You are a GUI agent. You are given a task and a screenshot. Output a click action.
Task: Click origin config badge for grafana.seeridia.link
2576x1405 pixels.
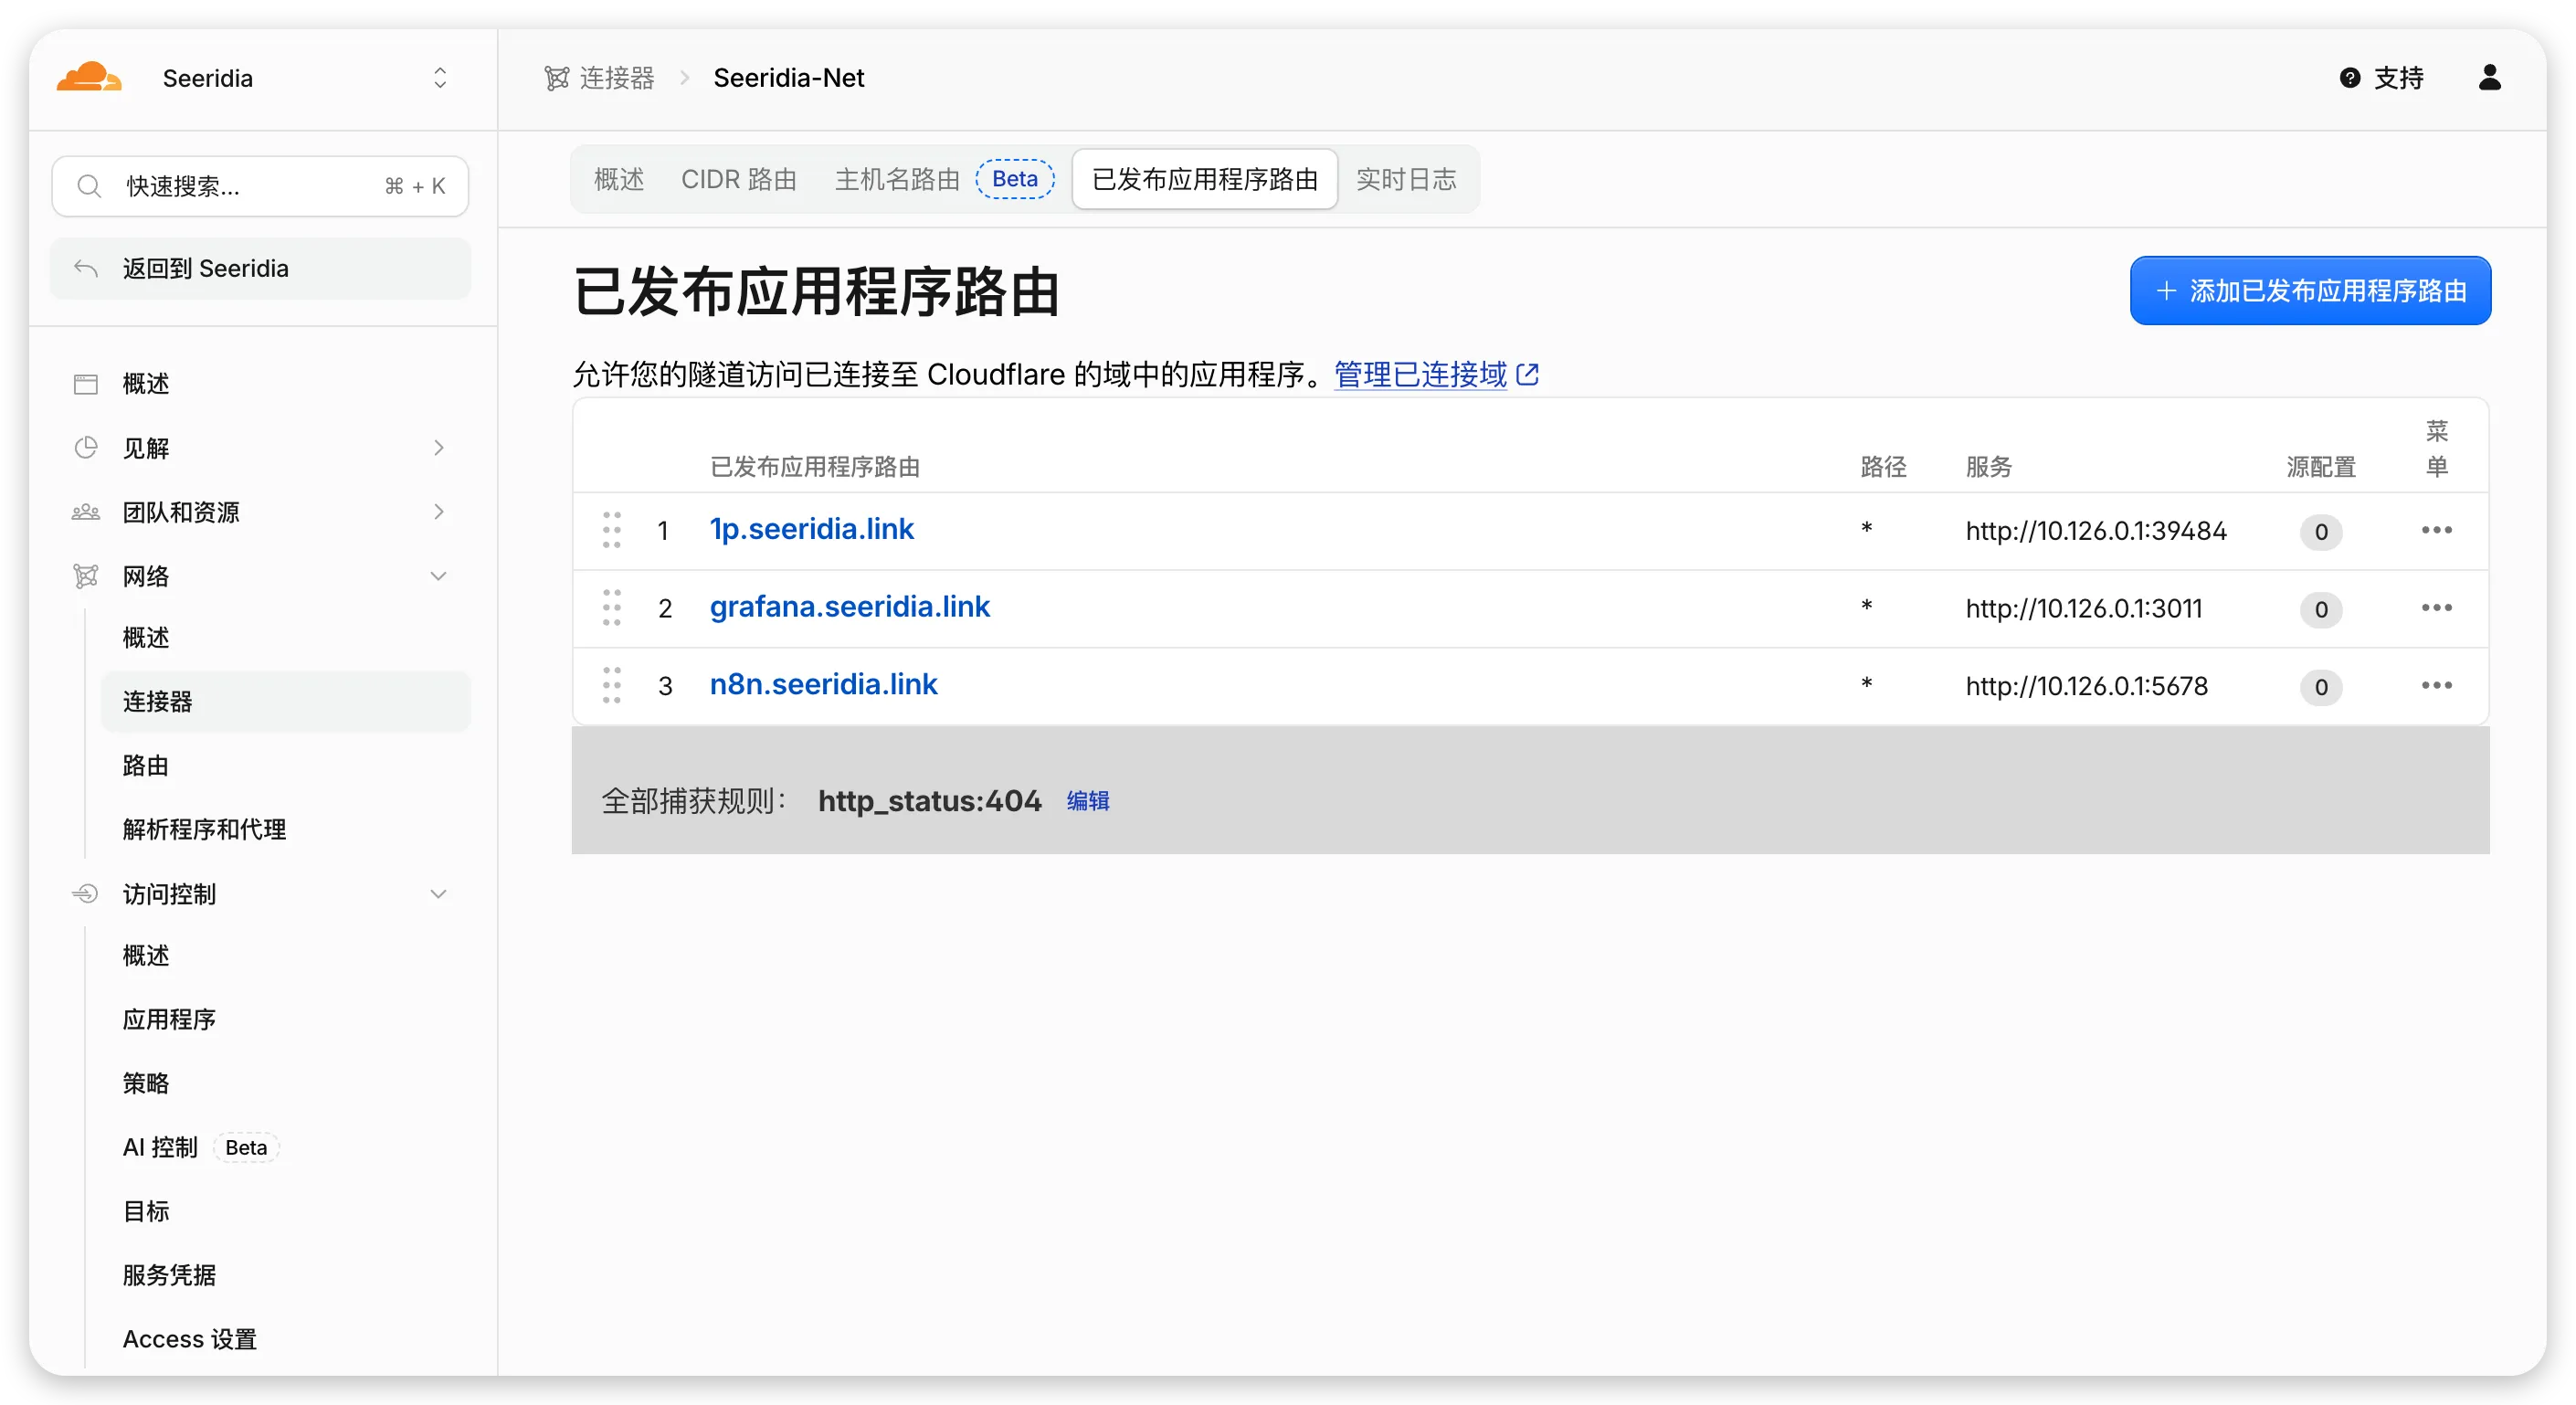tap(2321, 610)
